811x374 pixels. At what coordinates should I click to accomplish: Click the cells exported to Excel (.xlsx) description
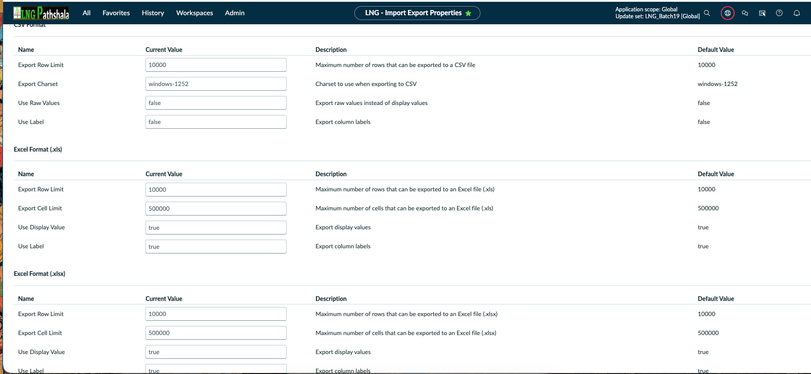(406, 333)
